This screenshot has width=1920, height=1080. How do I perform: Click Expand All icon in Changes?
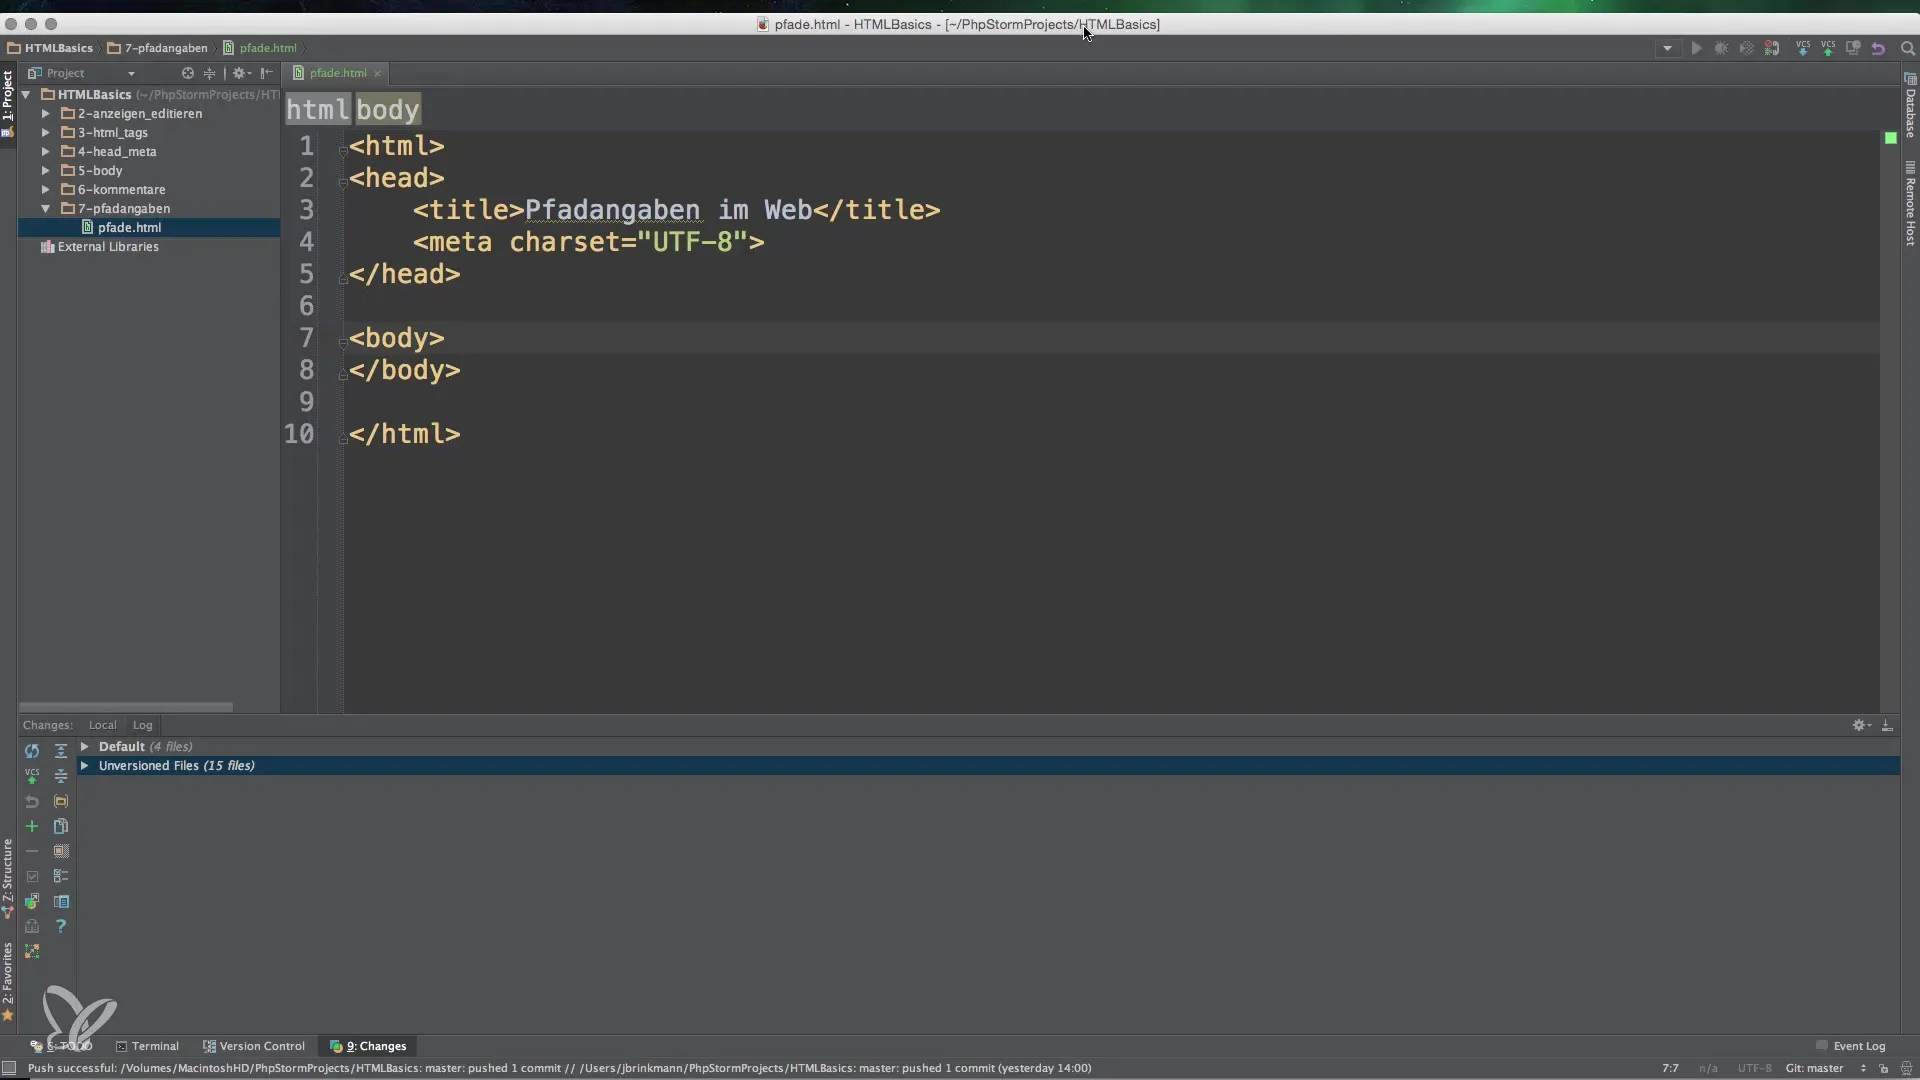(x=61, y=751)
